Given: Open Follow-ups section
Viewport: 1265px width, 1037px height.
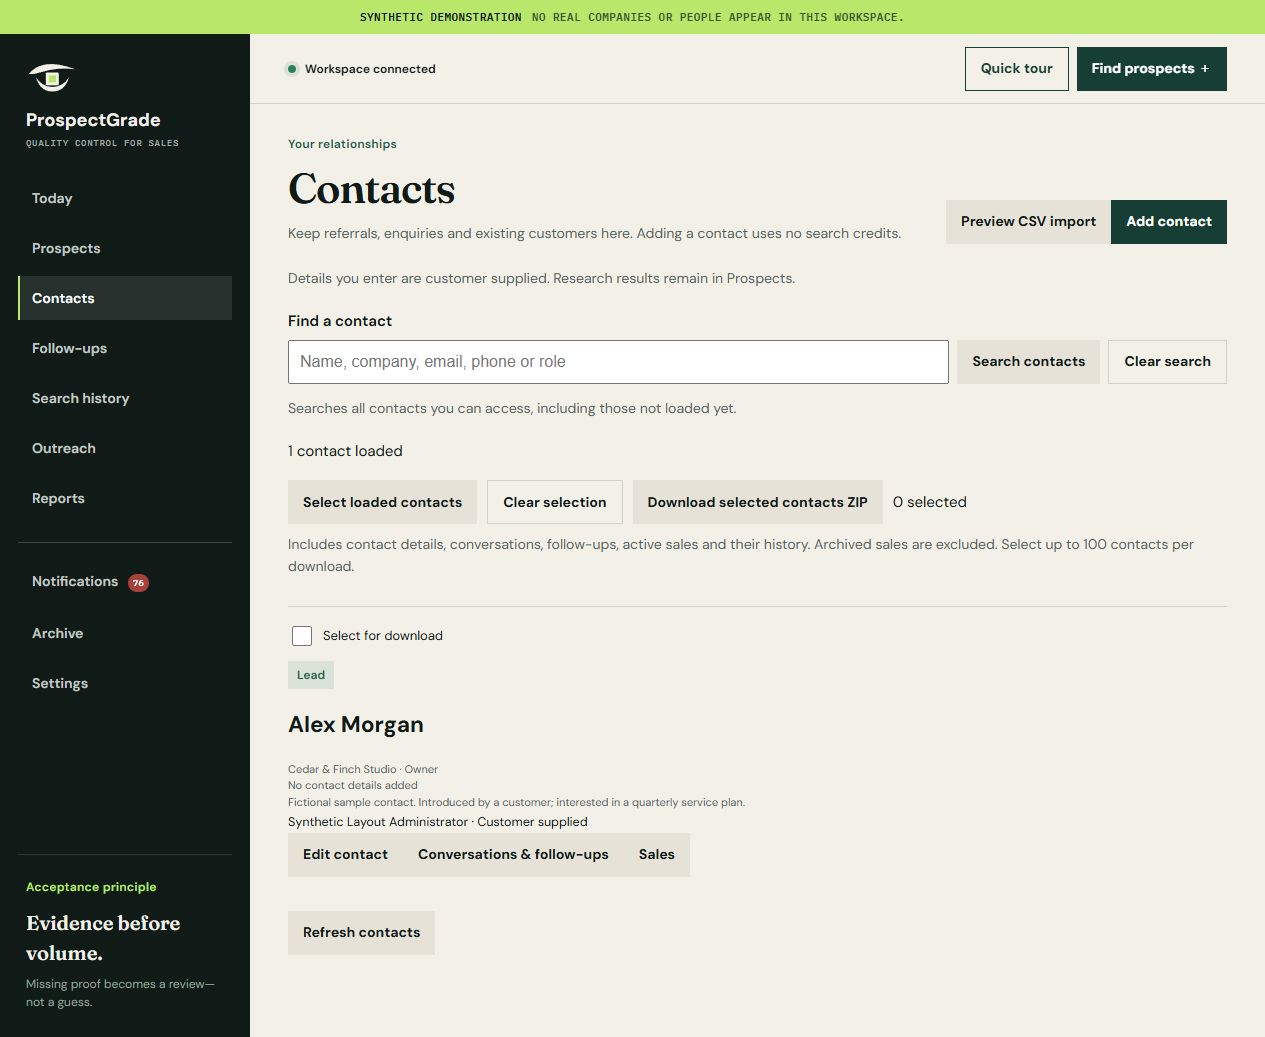Looking at the screenshot, I should (125, 348).
